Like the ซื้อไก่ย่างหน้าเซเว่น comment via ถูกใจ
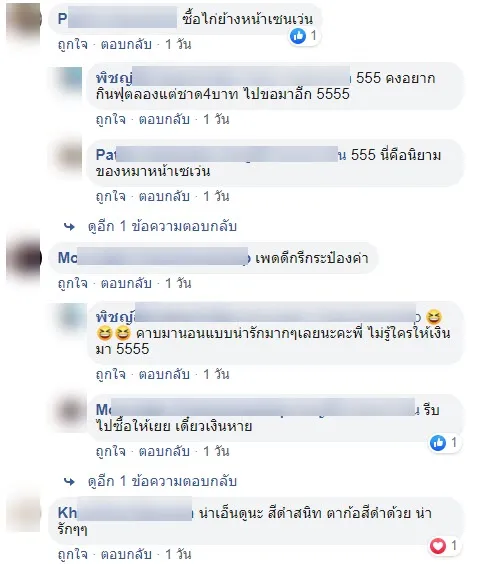 (73, 45)
